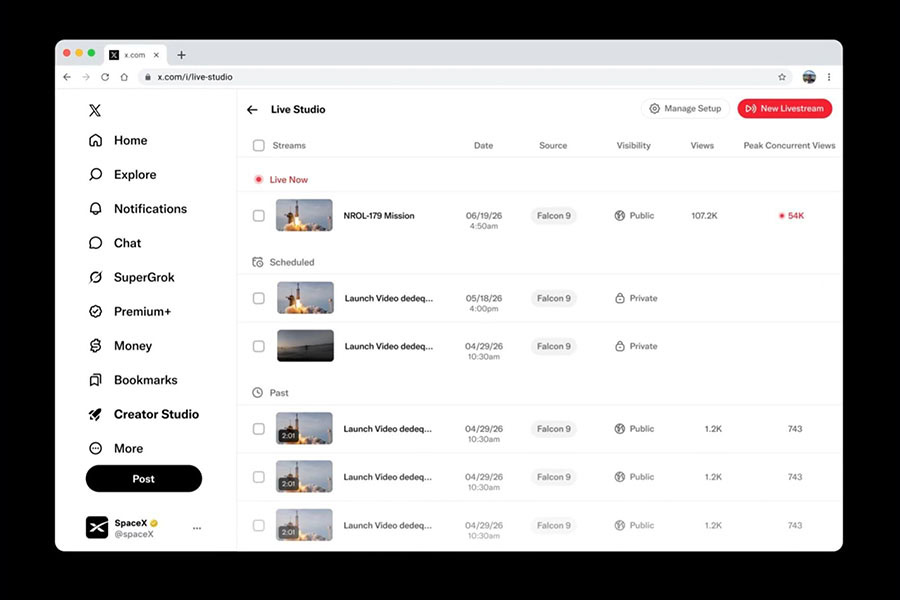Open Chrome profile avatar
Image resolution: width=900 pixels, height=600 pixels.
tap(809, 77)
